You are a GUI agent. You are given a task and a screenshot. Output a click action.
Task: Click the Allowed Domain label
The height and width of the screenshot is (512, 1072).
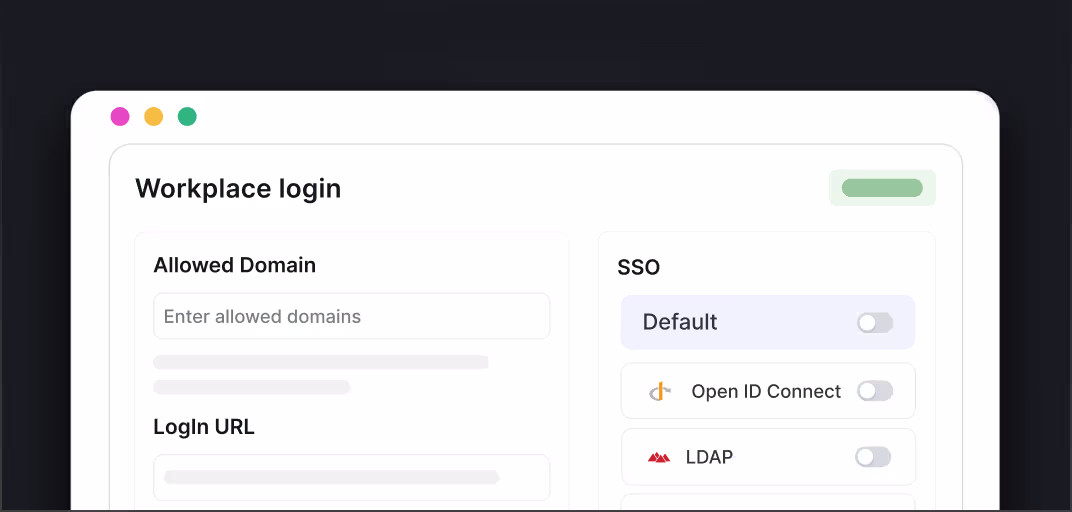pyautogui.click(x=234, y=265)
